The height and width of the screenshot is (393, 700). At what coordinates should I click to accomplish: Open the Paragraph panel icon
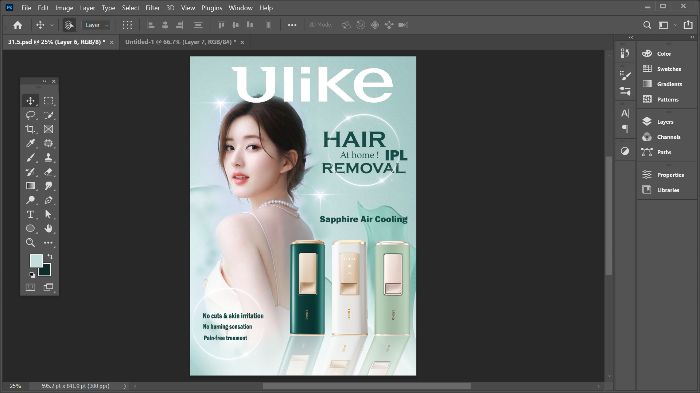click(625, 129)
